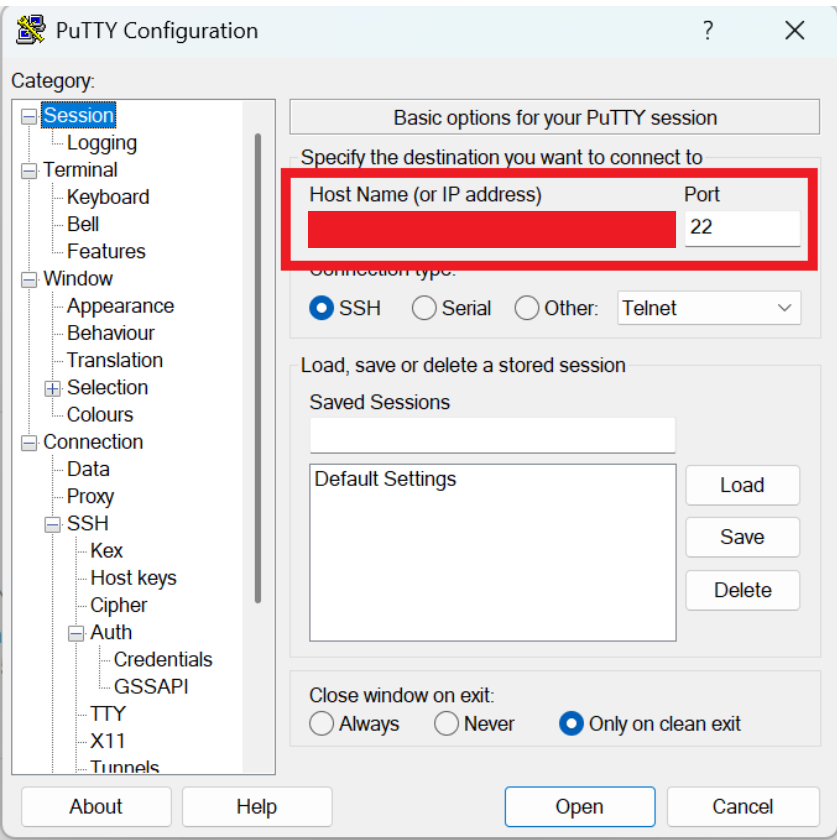Image resolution: width=837 pixels, height=840 pixels.
Task: Click Open to start the connection
Action: (x=580, y=807)
